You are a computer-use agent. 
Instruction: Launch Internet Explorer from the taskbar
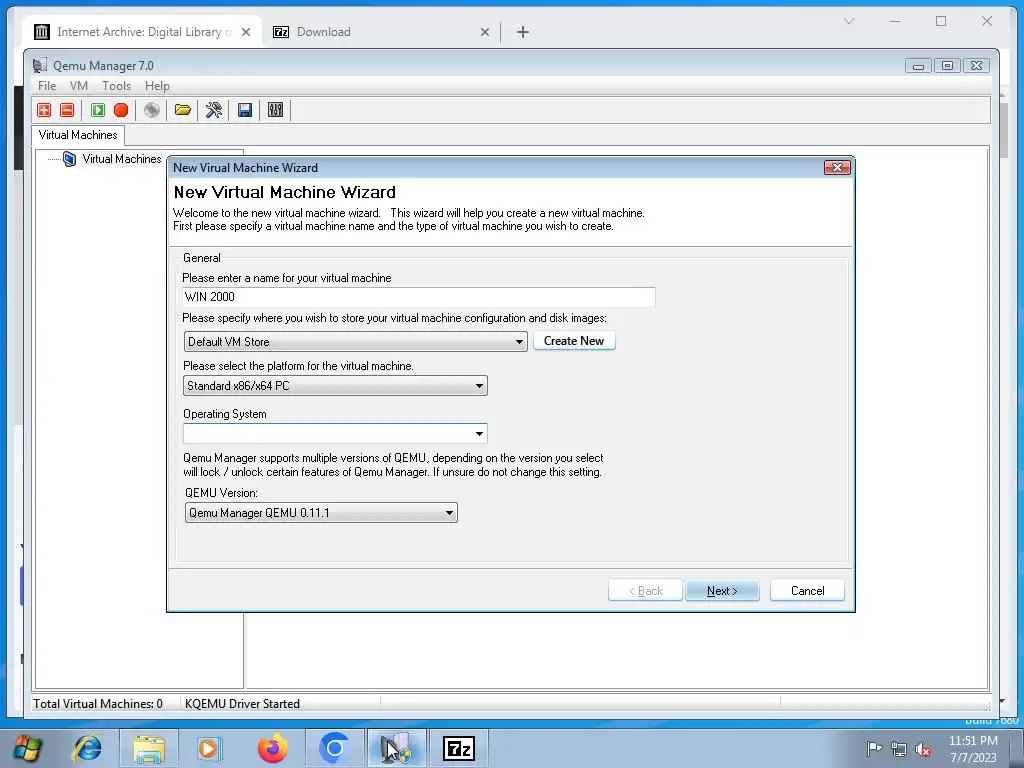pos(88,748)
